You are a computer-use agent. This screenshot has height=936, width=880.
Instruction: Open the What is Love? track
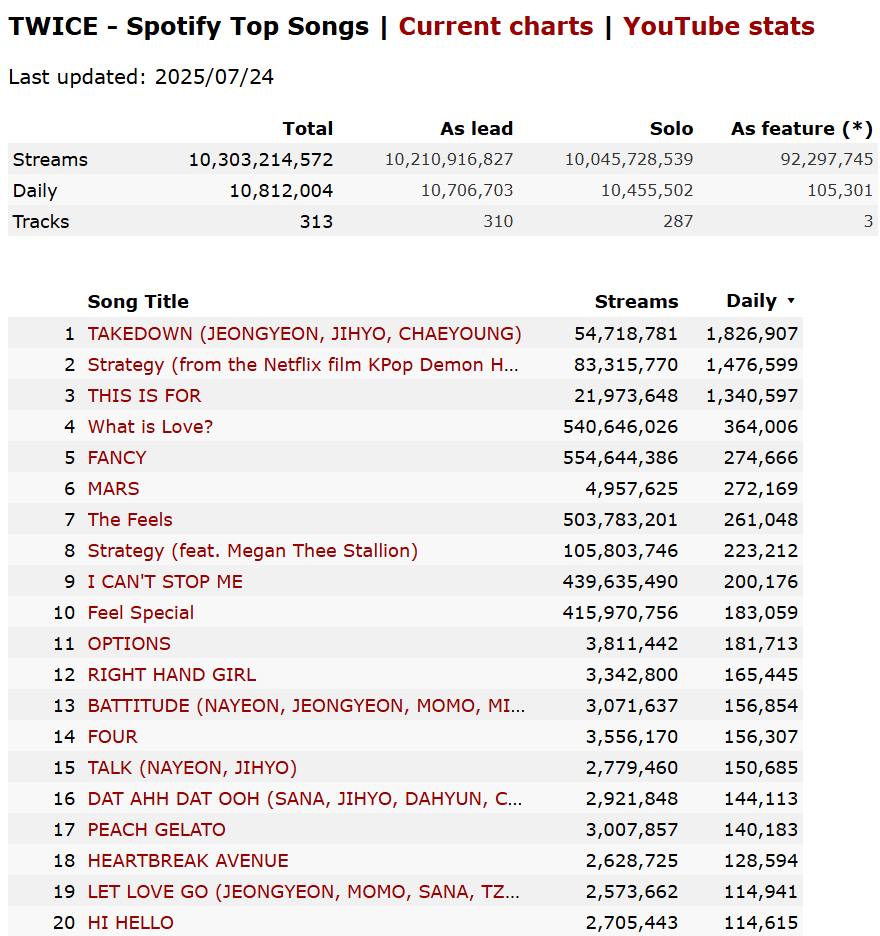pyautogui.click(x=150, y=427)
